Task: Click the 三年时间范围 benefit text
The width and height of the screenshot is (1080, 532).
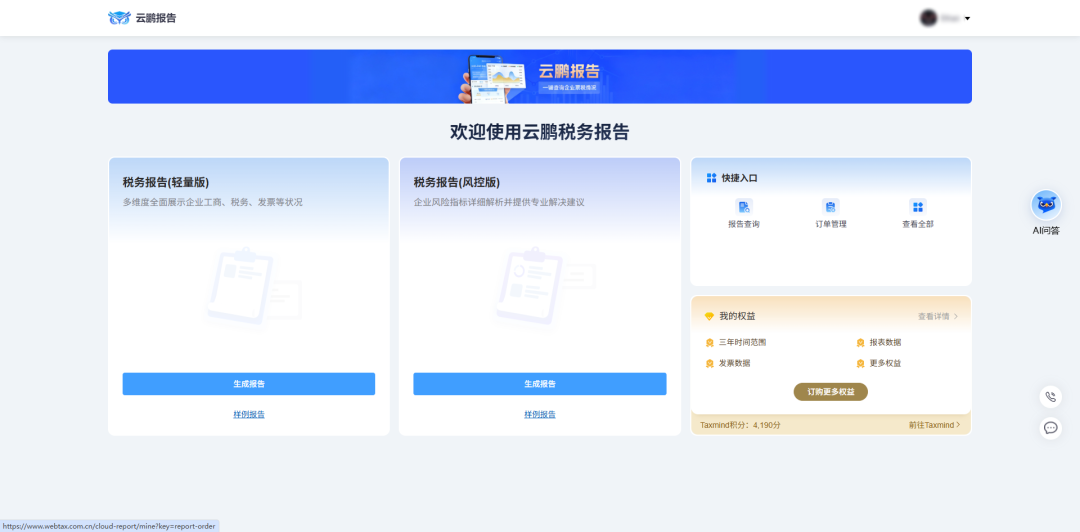Action: pos(742,342)
